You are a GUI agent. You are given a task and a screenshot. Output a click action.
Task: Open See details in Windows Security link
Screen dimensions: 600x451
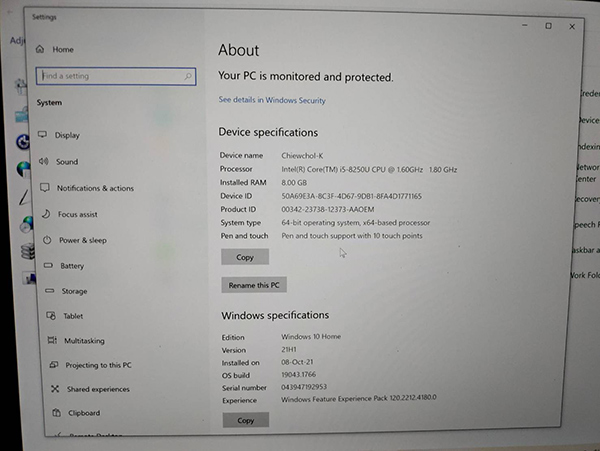tap(272, 100)
